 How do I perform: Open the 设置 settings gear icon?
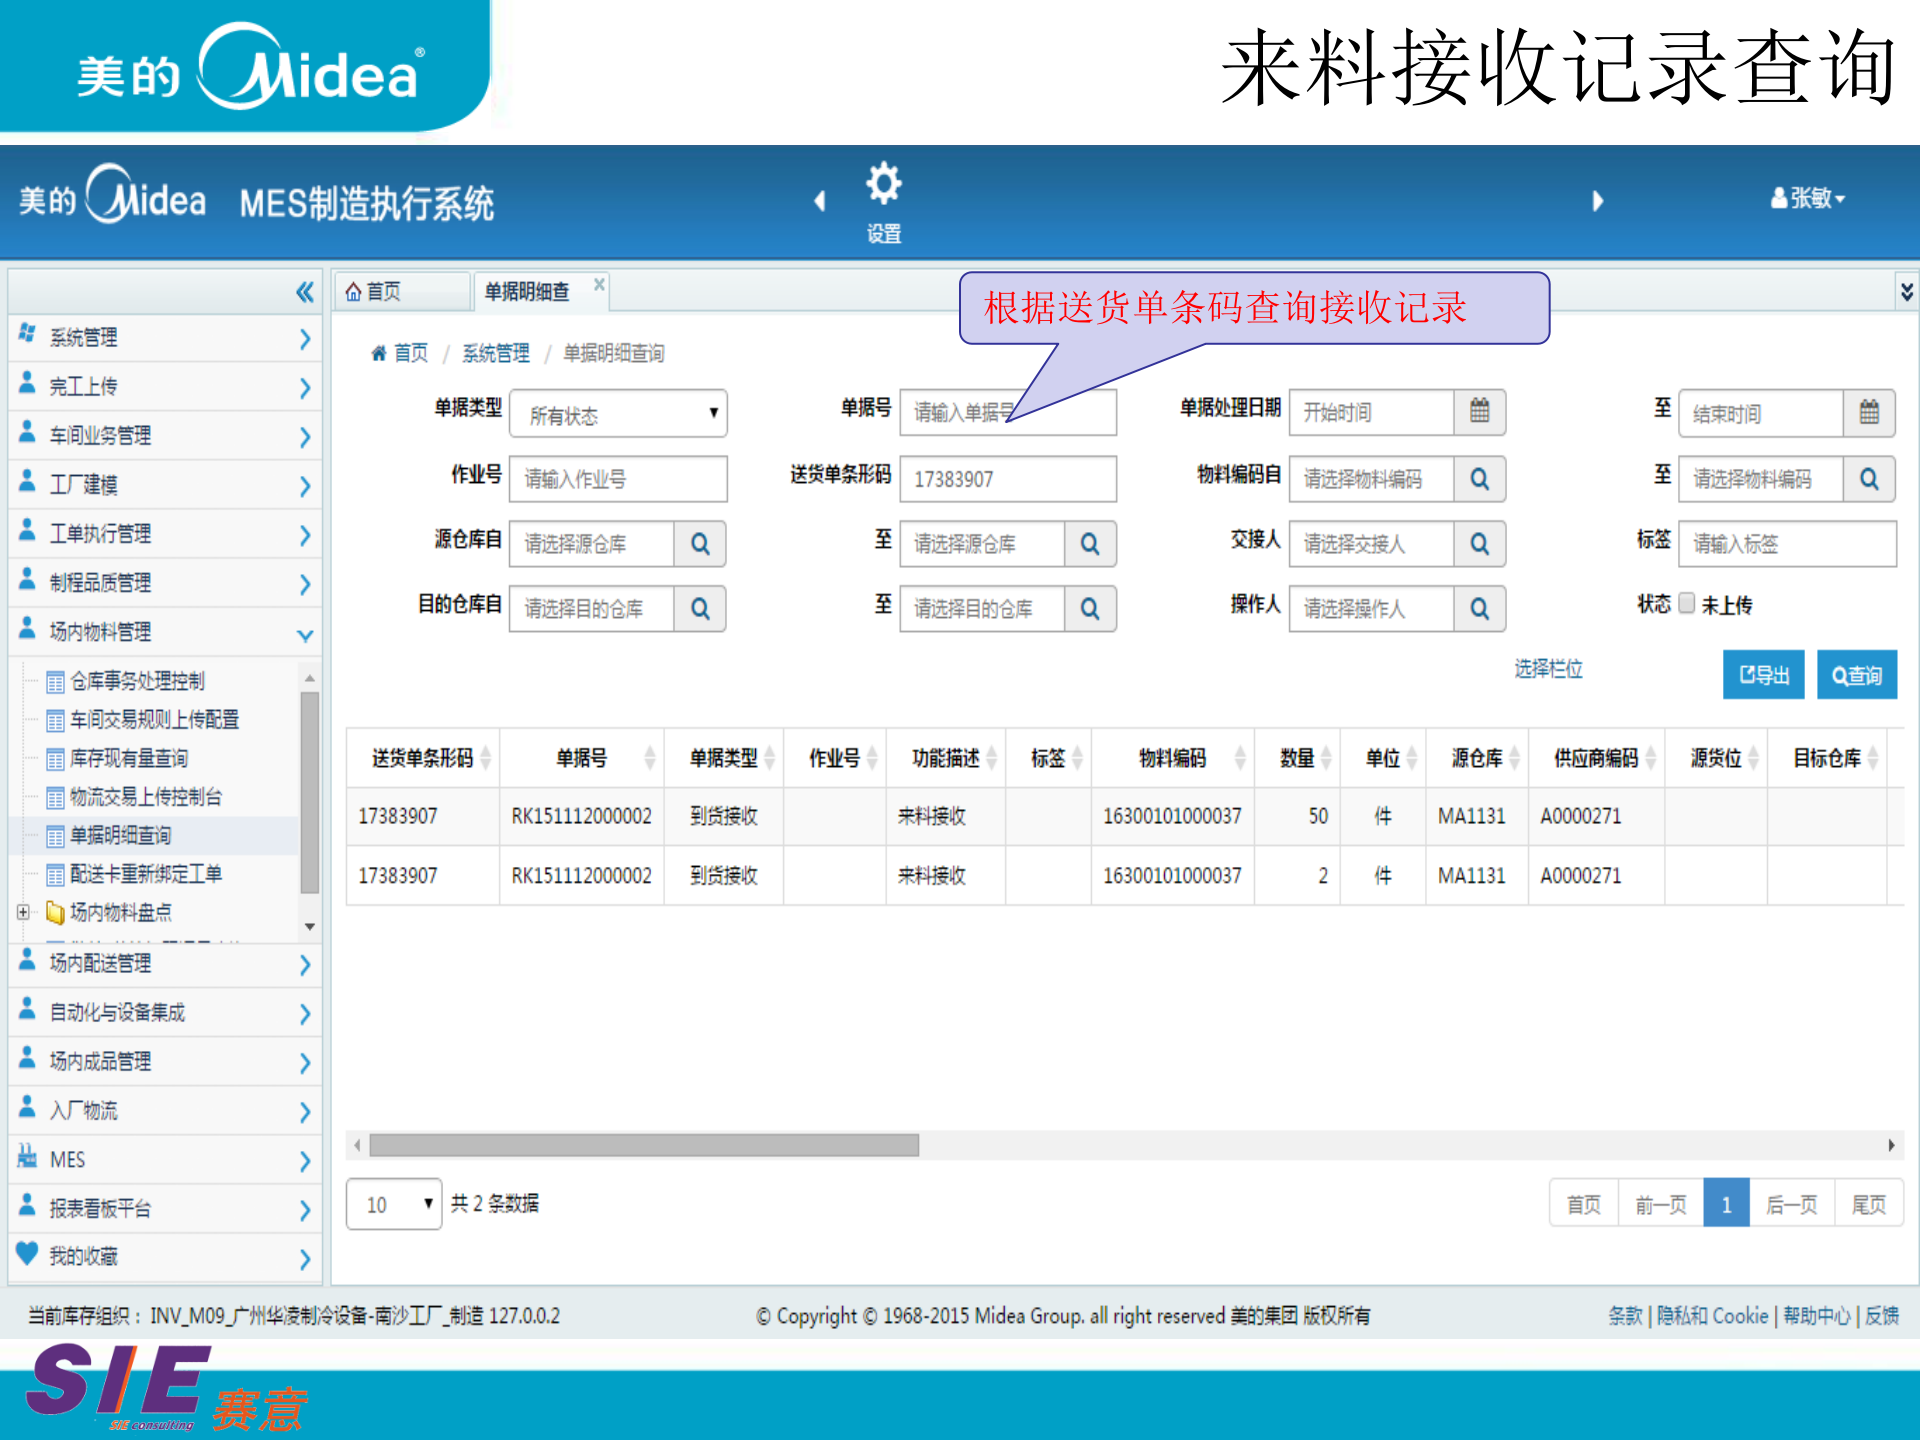coord(882,185)
